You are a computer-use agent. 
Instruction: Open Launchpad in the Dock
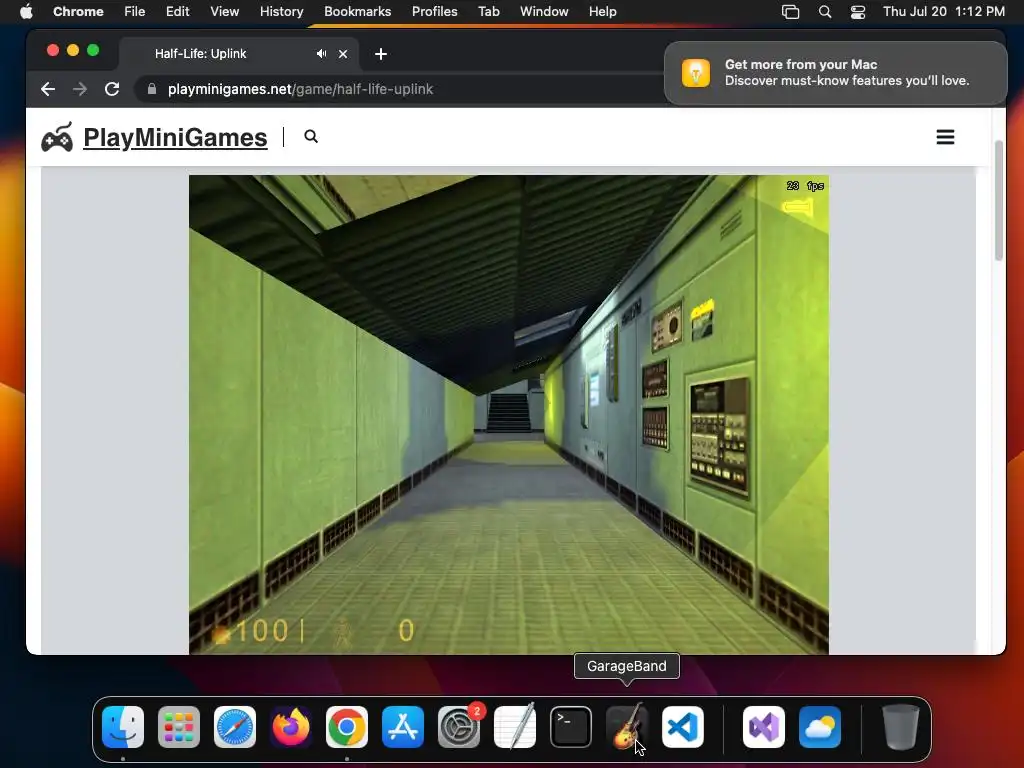(x=179, y=727)
